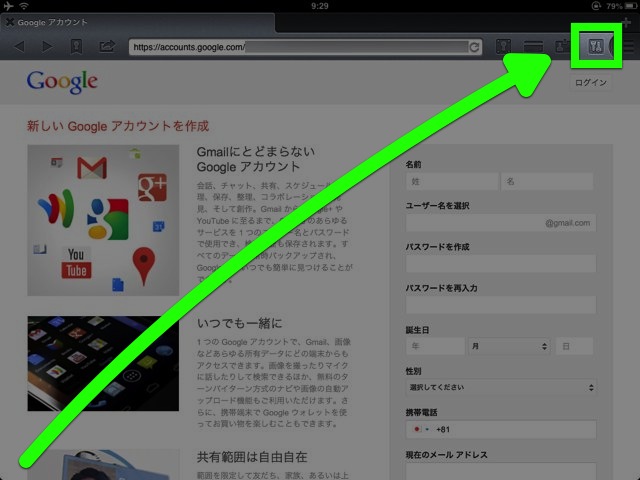The width and height of the screenshot is (640, 480).
Task: Close the Google アカウント tab
Action: point(9,22)
